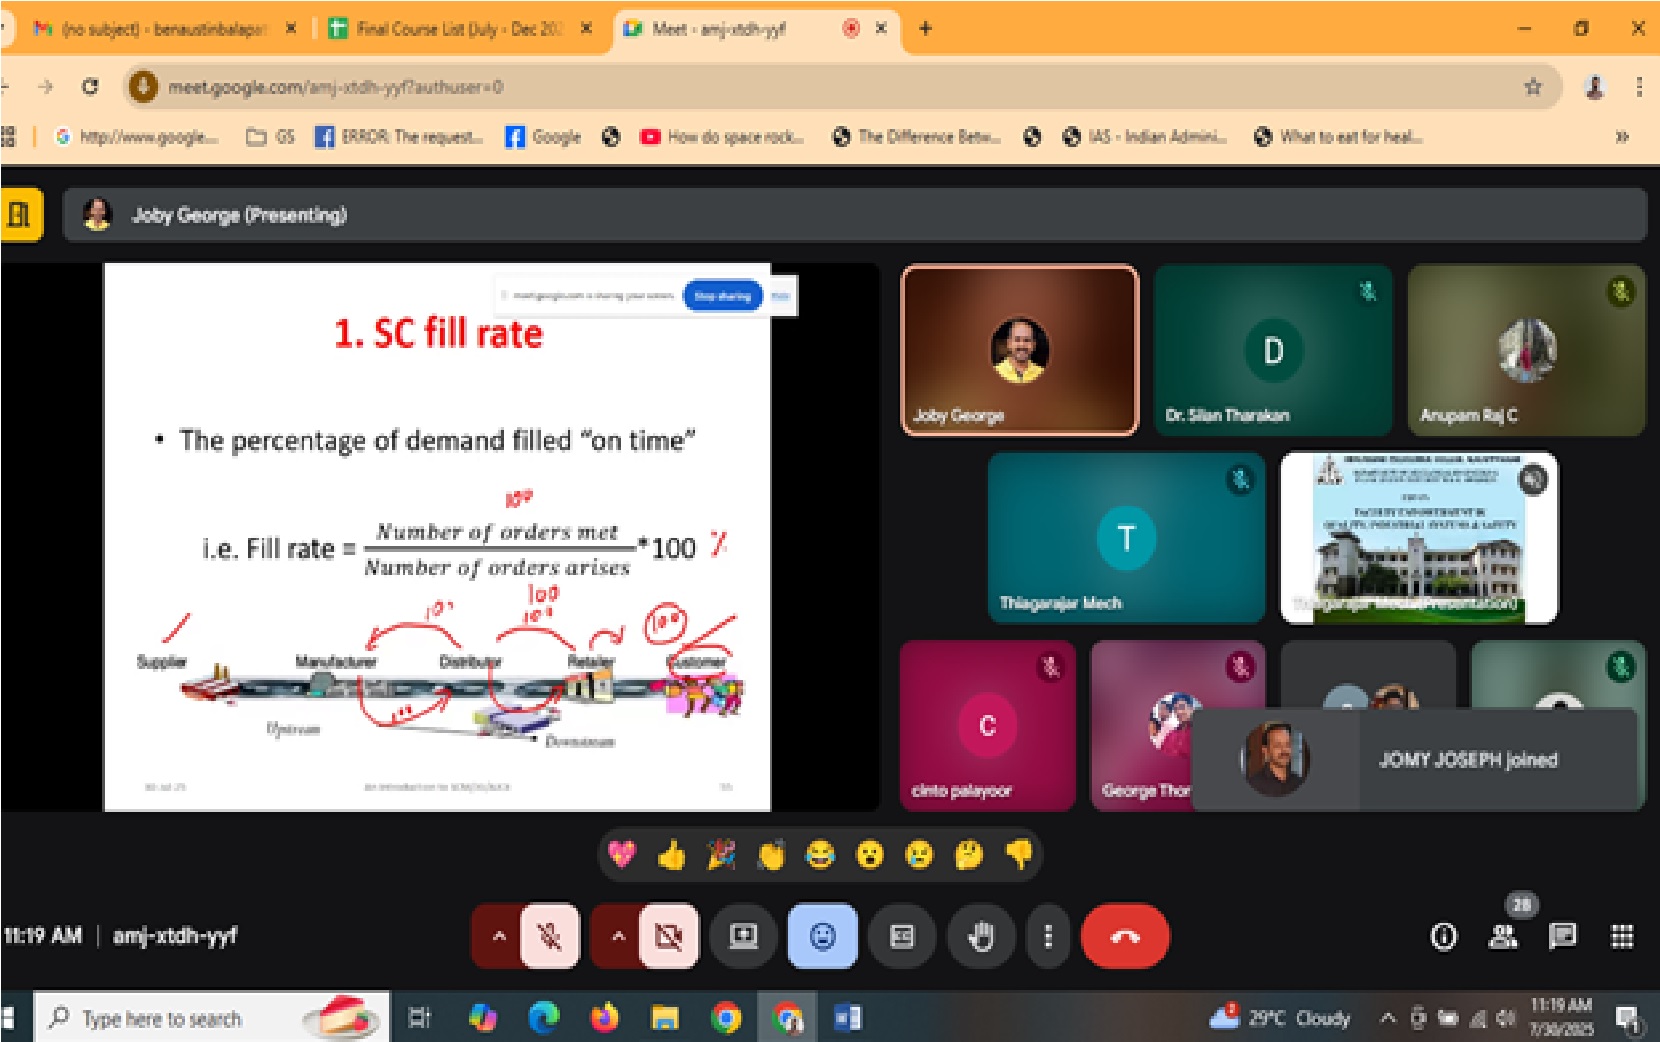Screen dimensions: 1660x1042
Task: Raise hand using the hand icon
Action: coord(981,936)
